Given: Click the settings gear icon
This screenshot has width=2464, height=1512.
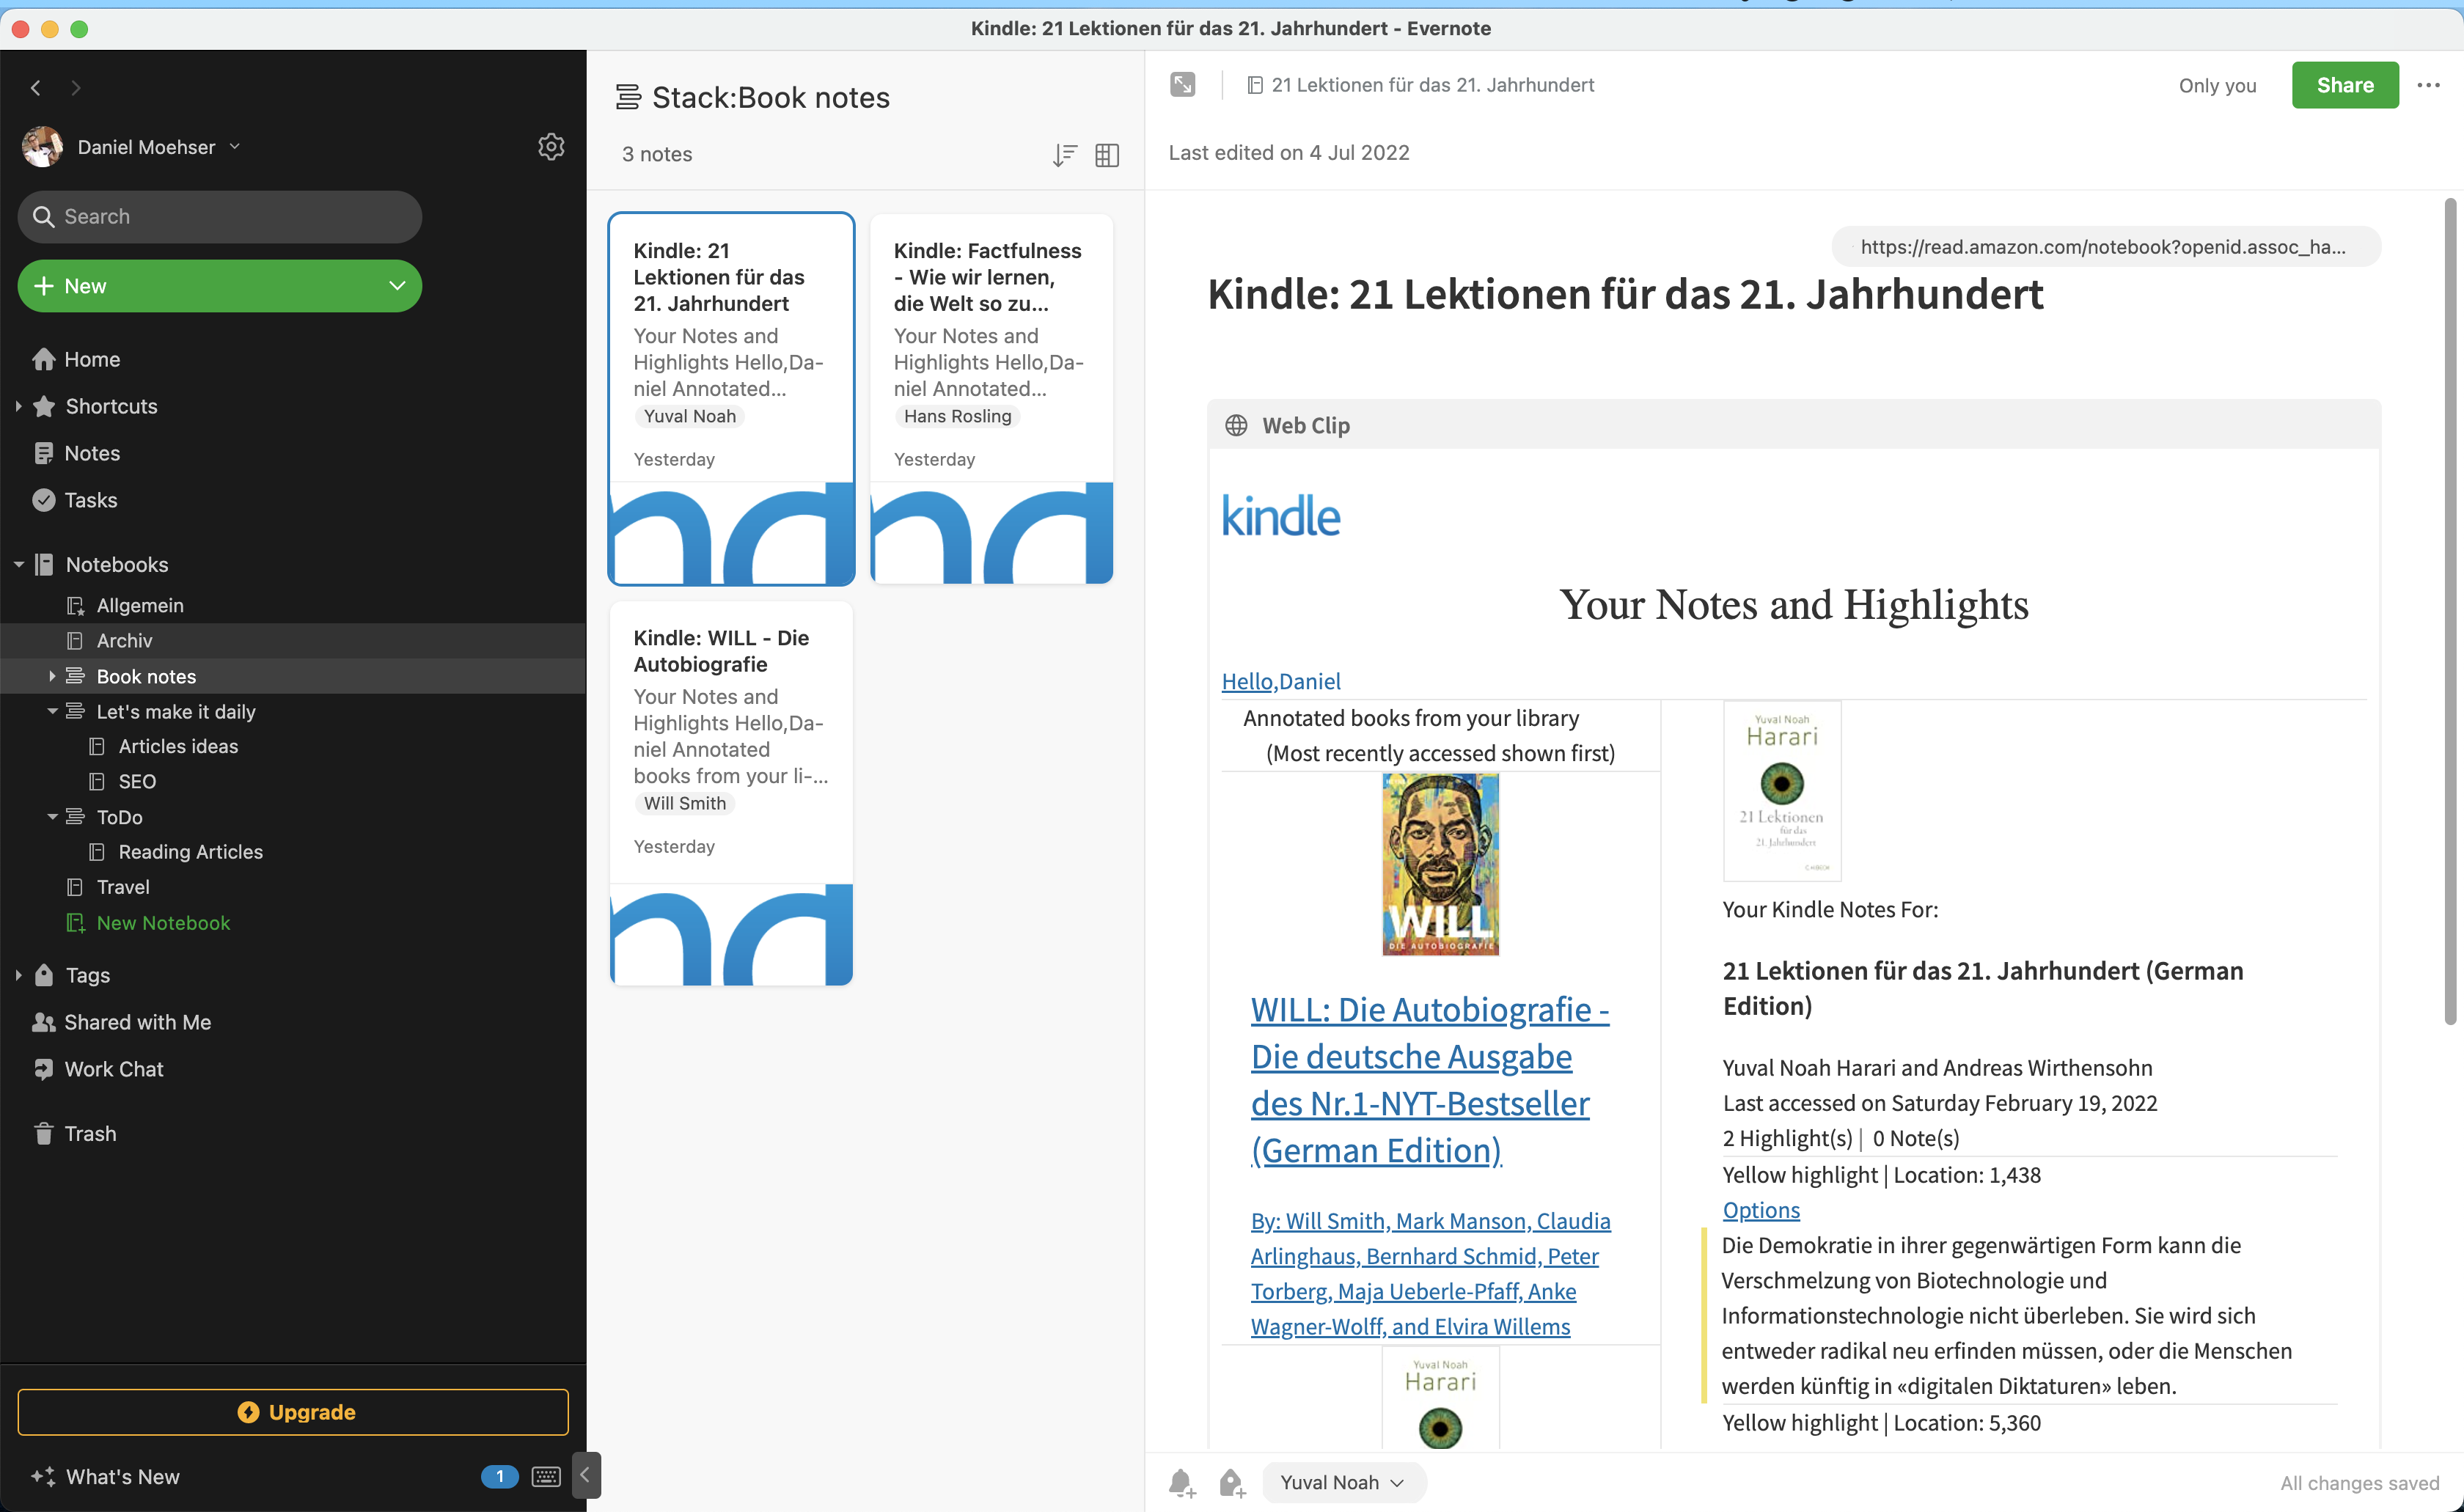Looking at the screenshot, I should [x=551, y=147].
